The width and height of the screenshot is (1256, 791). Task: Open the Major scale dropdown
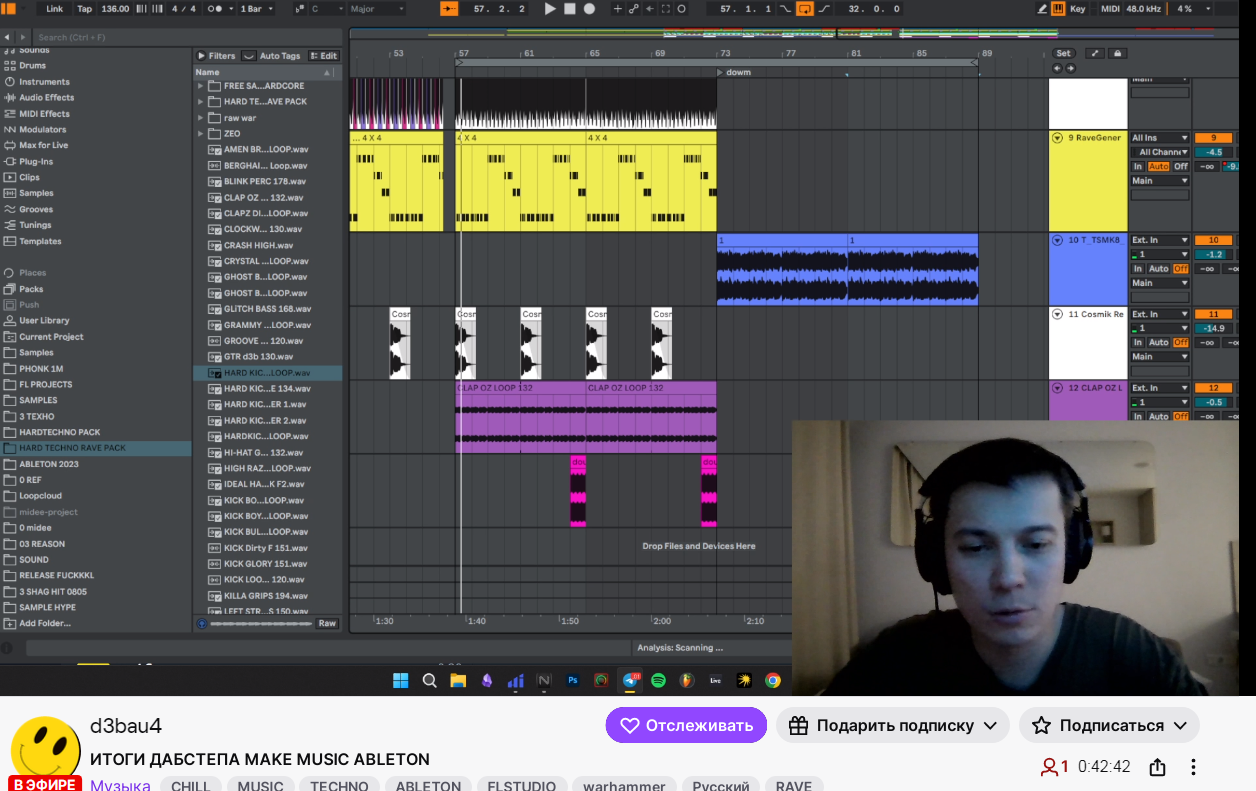pos(375,9)
